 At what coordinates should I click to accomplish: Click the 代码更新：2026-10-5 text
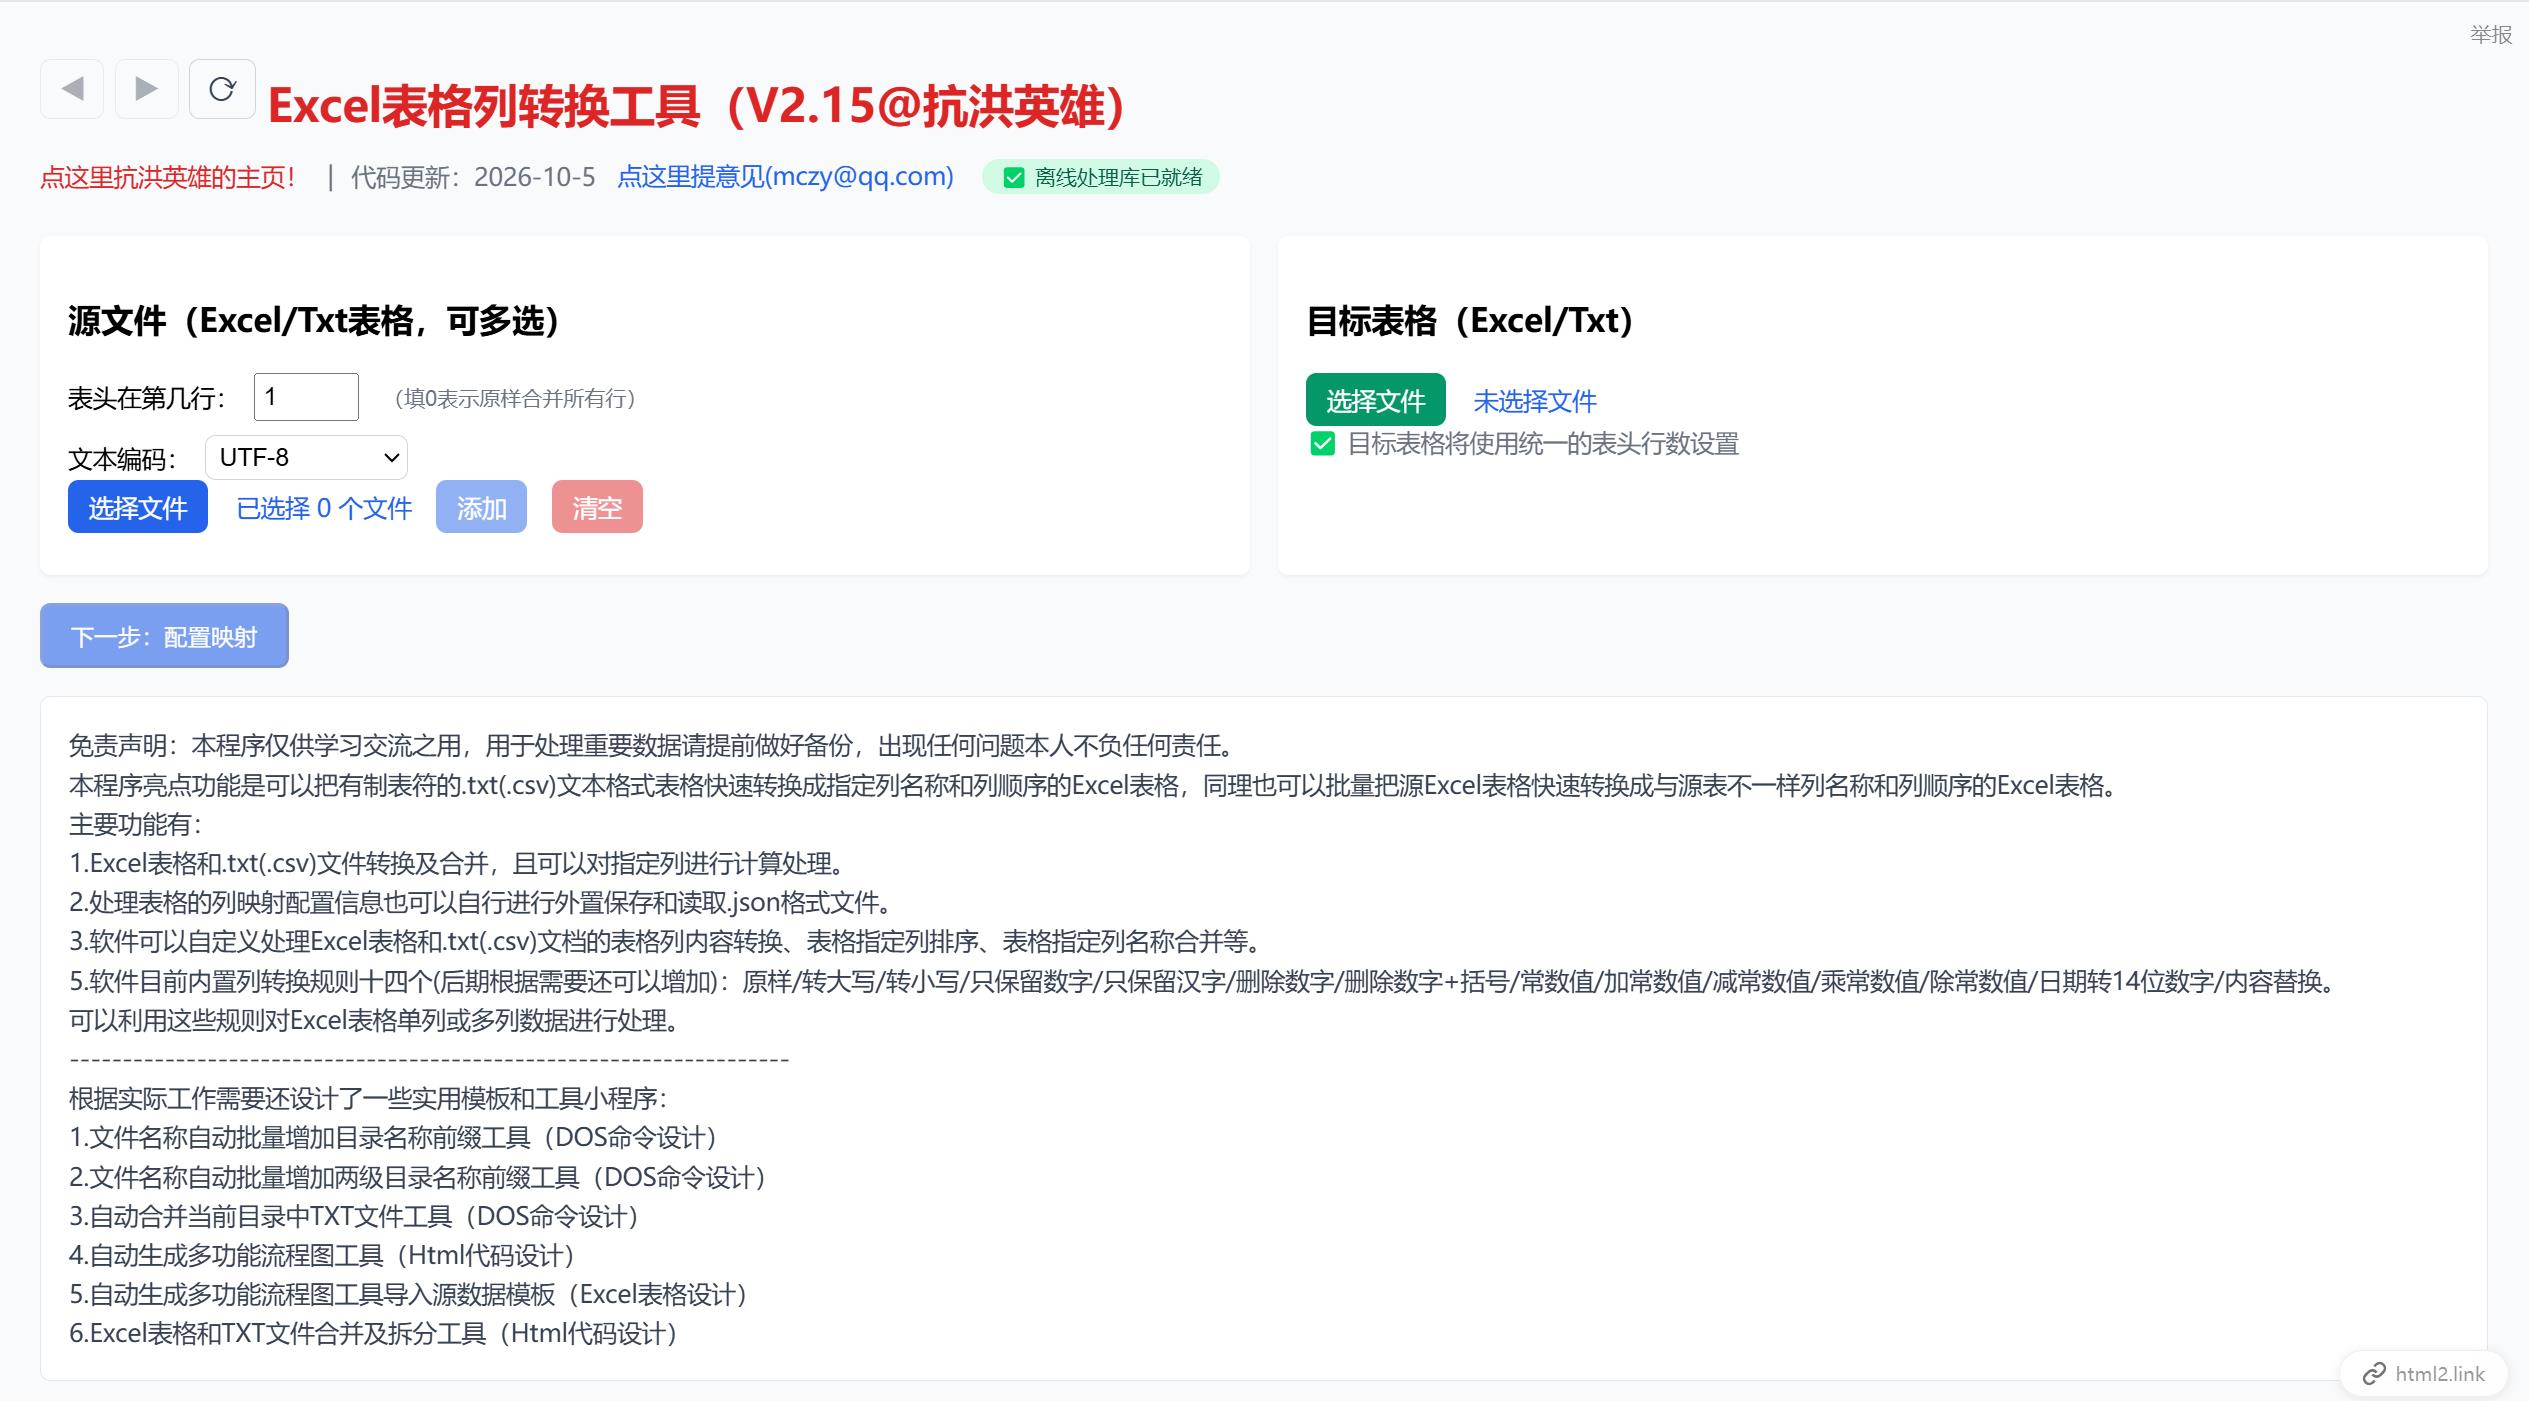pos(473,177)
